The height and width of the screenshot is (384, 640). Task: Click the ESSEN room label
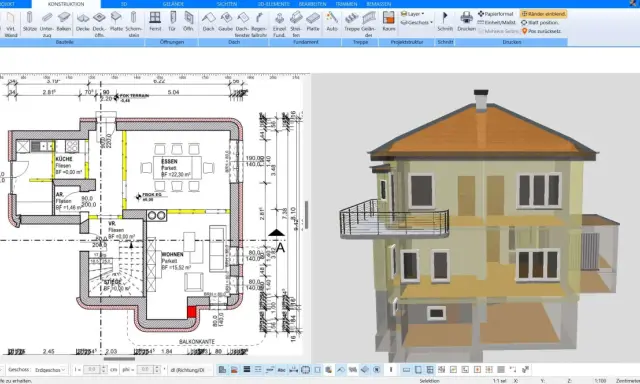[x=169, y=162]
